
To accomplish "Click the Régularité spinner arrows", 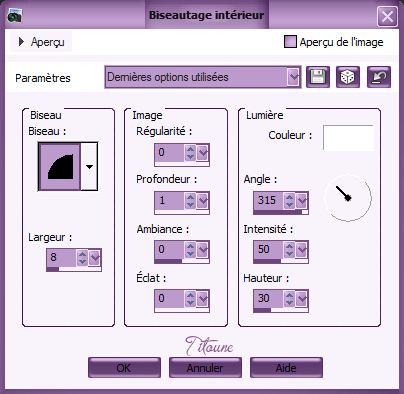I will 190,152.
